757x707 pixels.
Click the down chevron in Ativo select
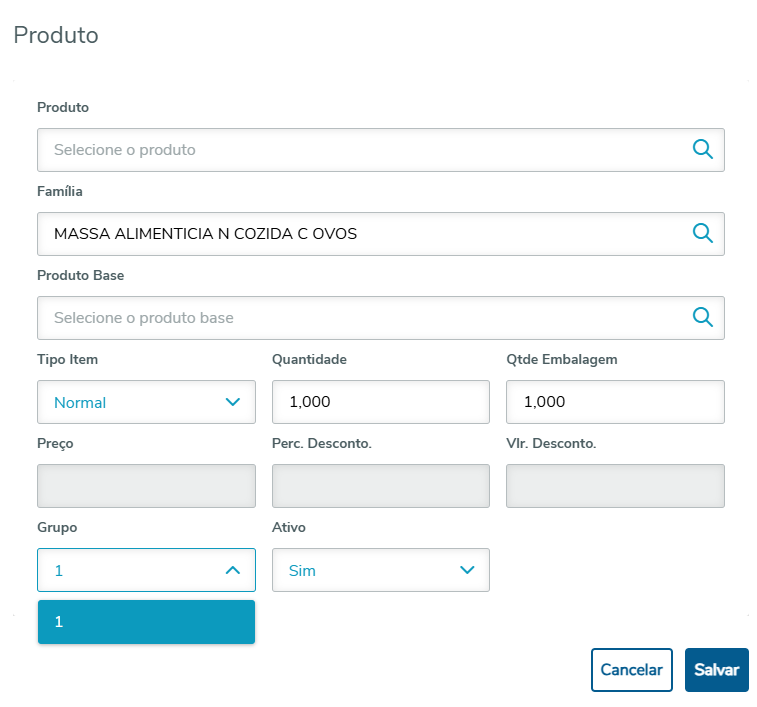tap(467, 570)
